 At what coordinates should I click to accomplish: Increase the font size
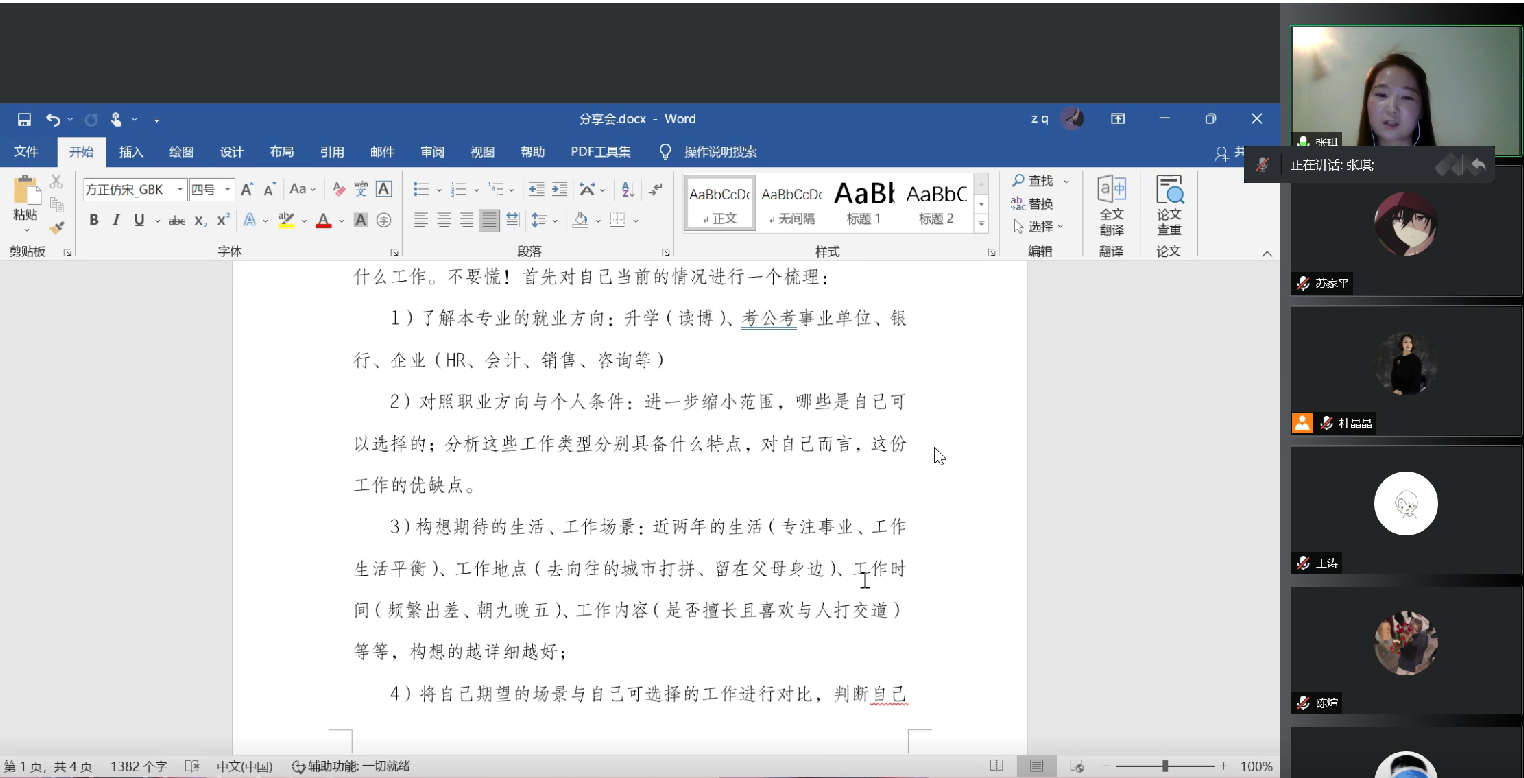247,189
